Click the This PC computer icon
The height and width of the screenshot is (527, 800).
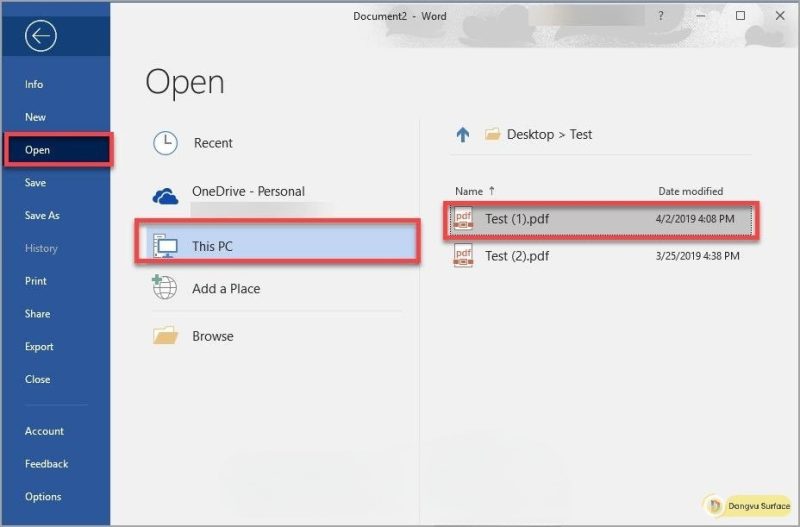point(165,246)
